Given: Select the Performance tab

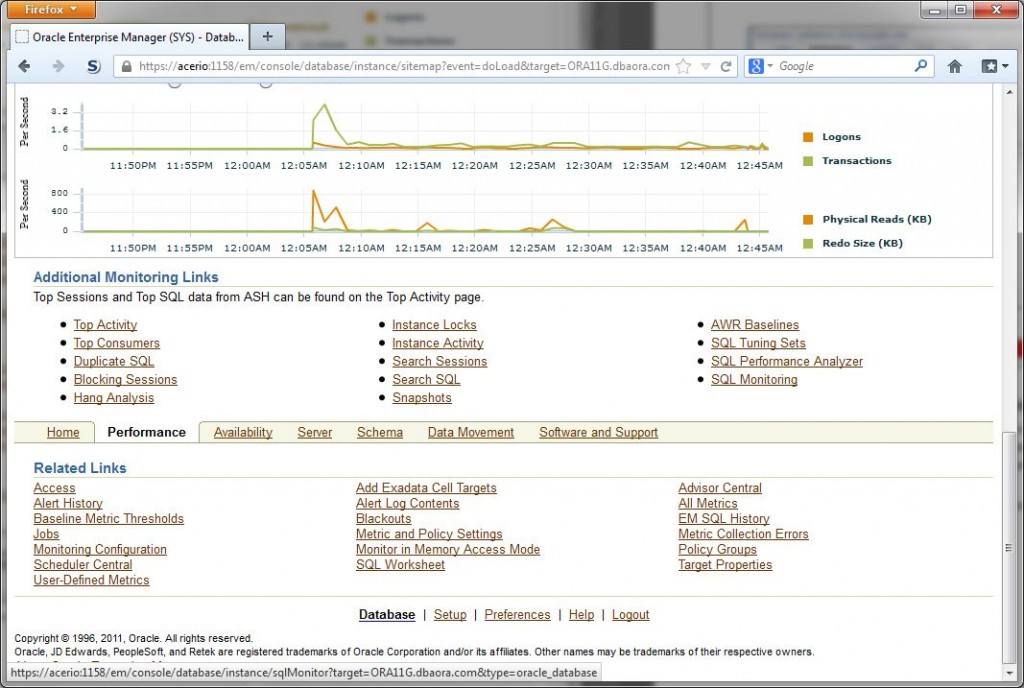Looking at the screenshot, I should coord(146,432).
